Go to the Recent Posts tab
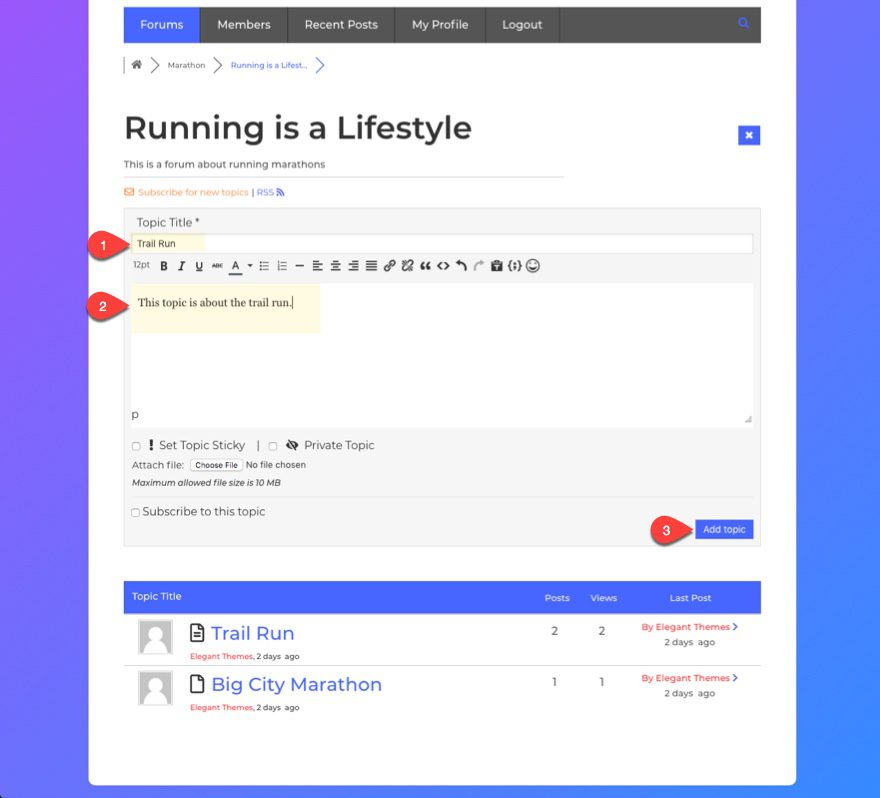The image size is (880, 798). (341, 25)
